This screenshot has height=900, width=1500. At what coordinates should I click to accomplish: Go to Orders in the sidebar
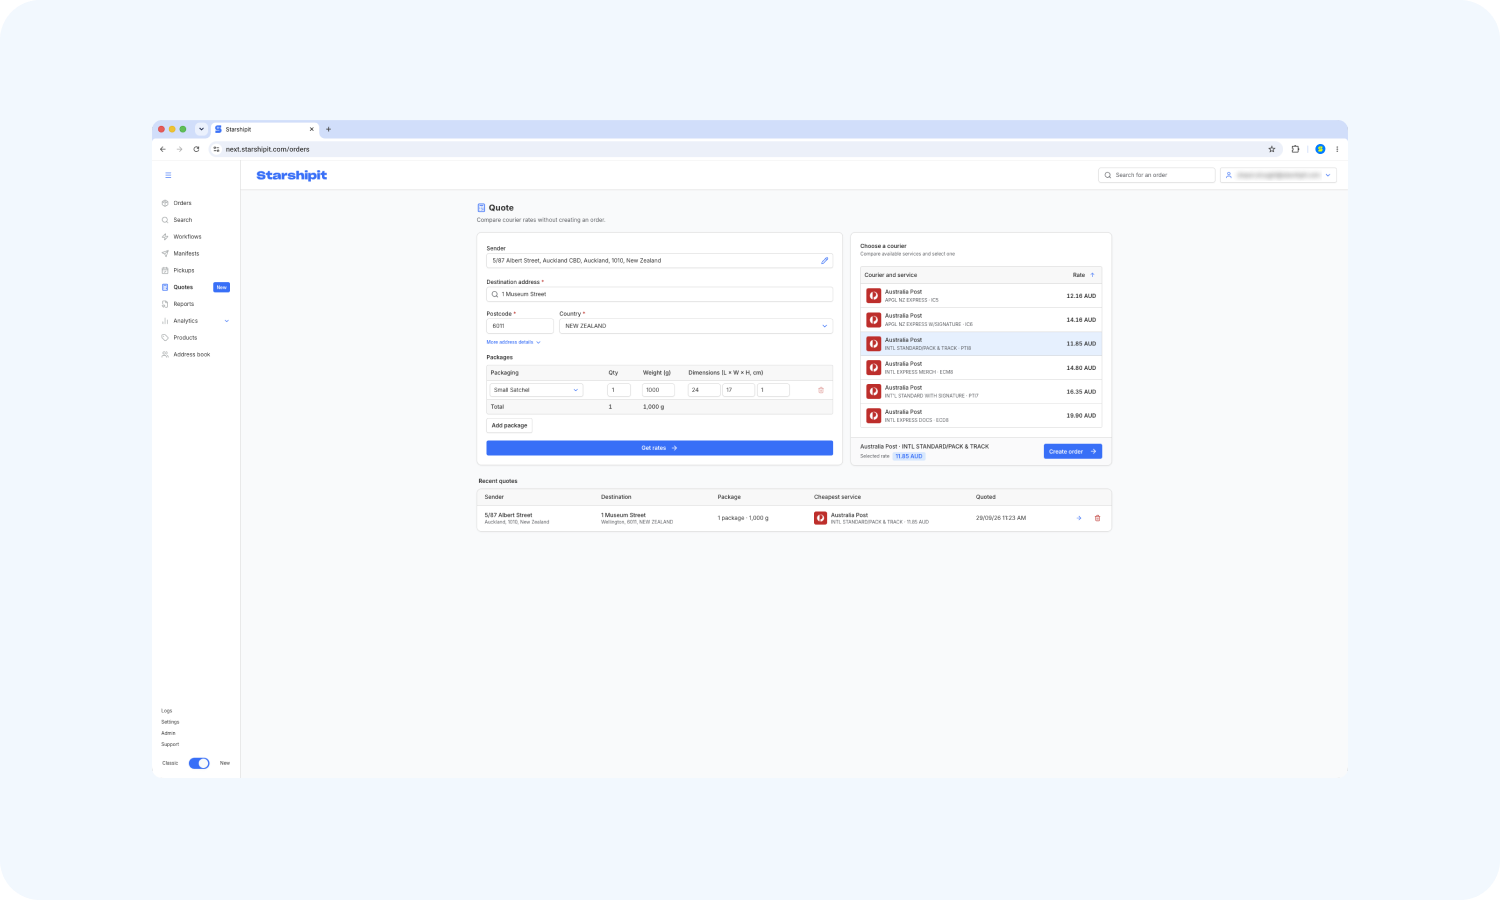pyautogui.click(x=182, y=203)
